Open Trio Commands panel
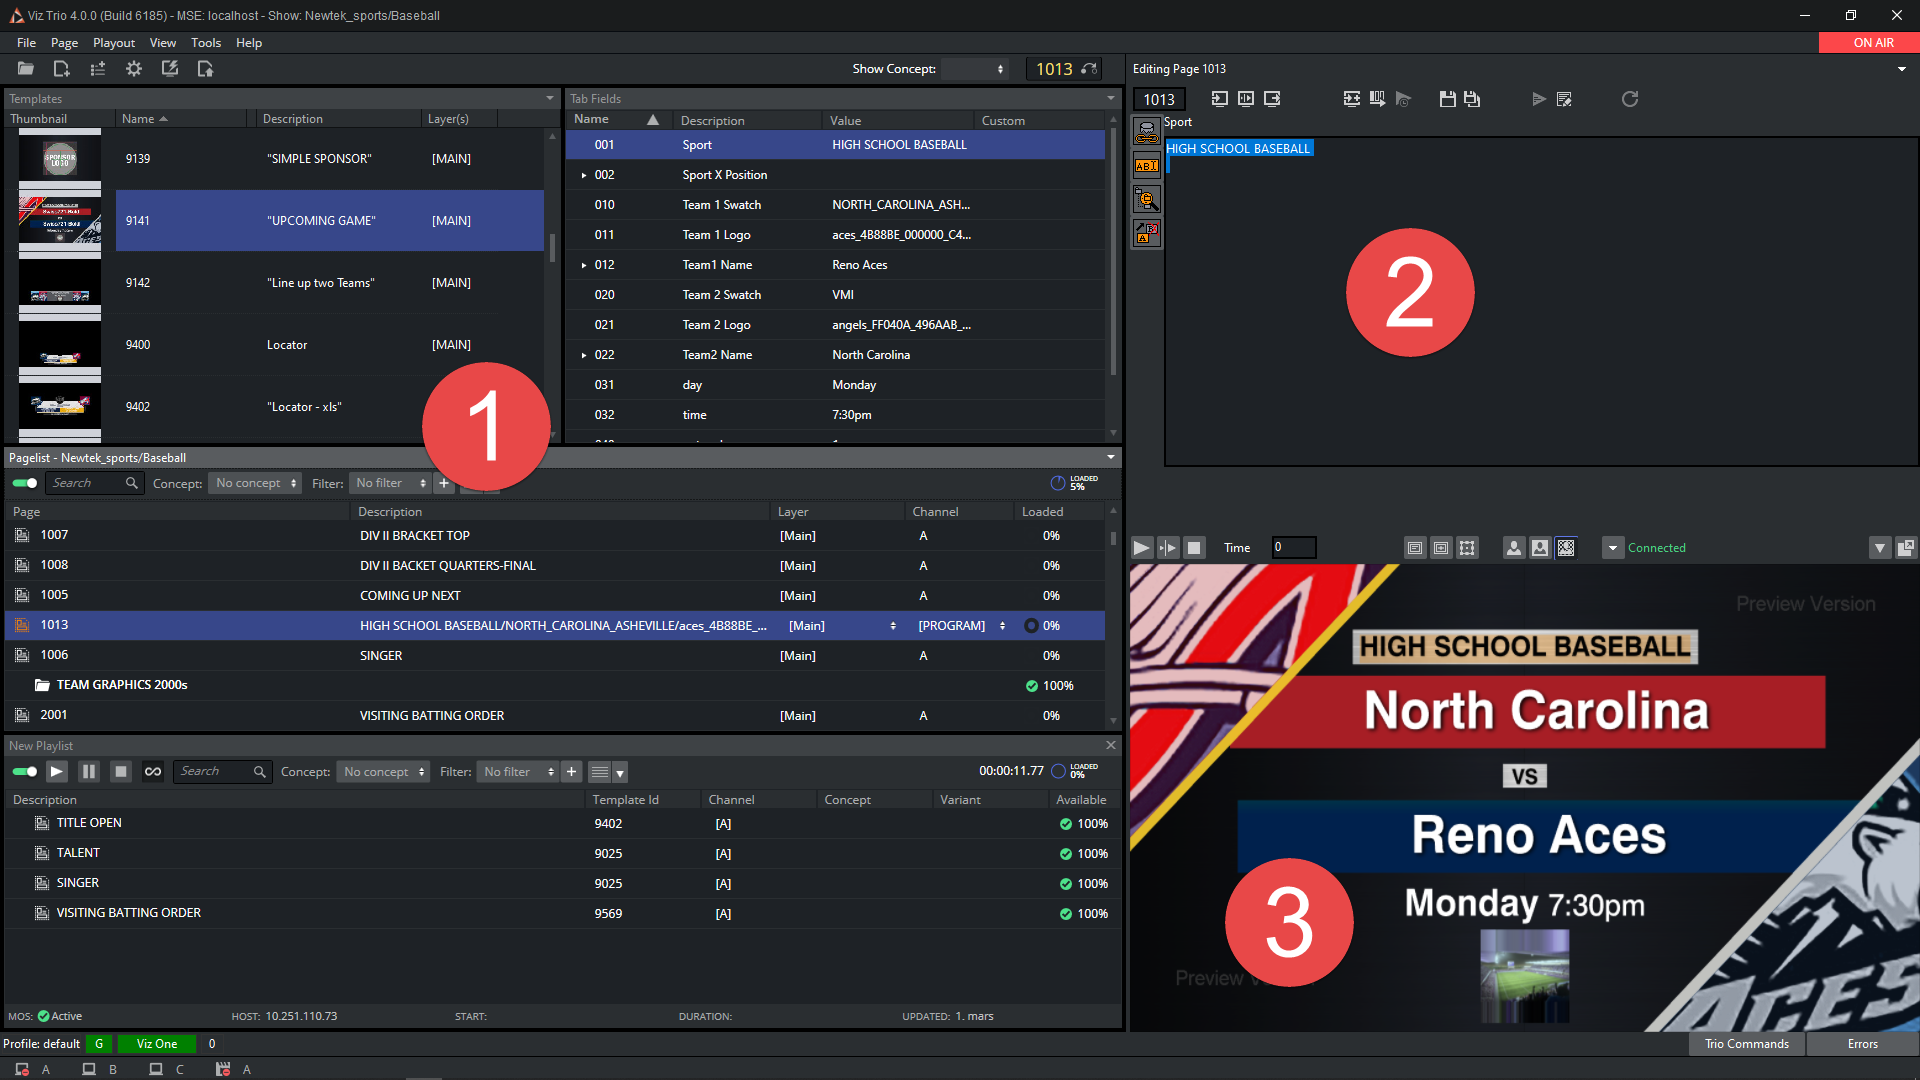This screenshot has height=1080, width=1920. point(1747,1044)
